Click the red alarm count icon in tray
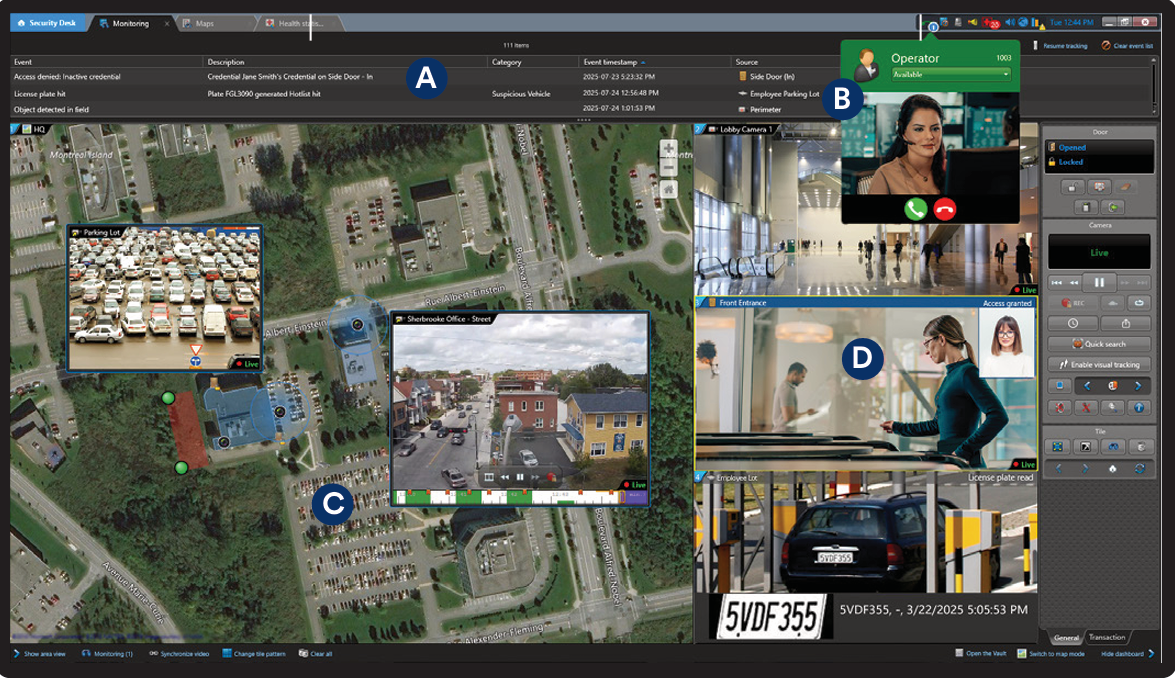Screen dimensions: 1175x678 point(991,23)
